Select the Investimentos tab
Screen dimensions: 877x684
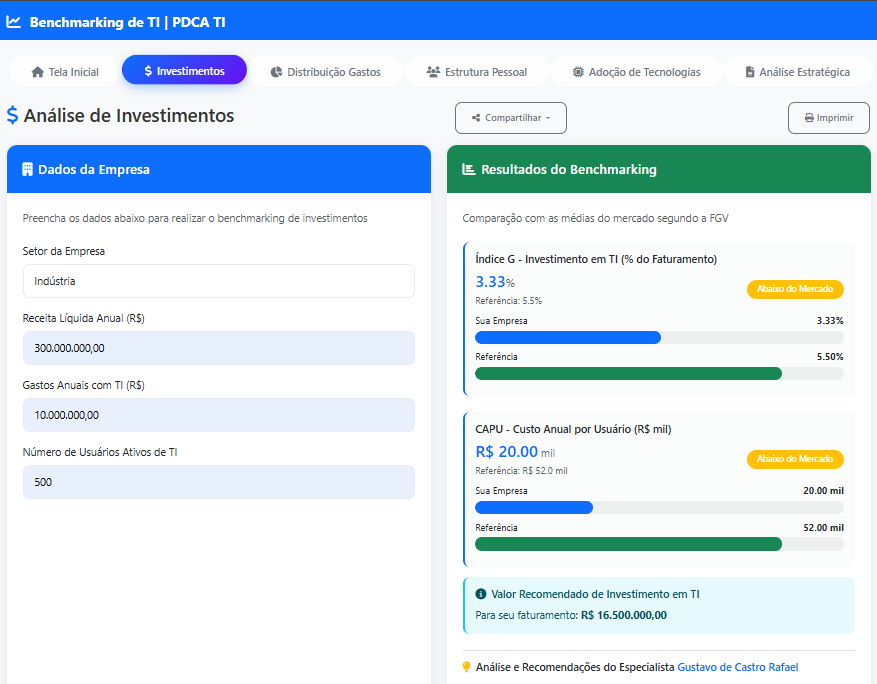click(x=184, y=70)
